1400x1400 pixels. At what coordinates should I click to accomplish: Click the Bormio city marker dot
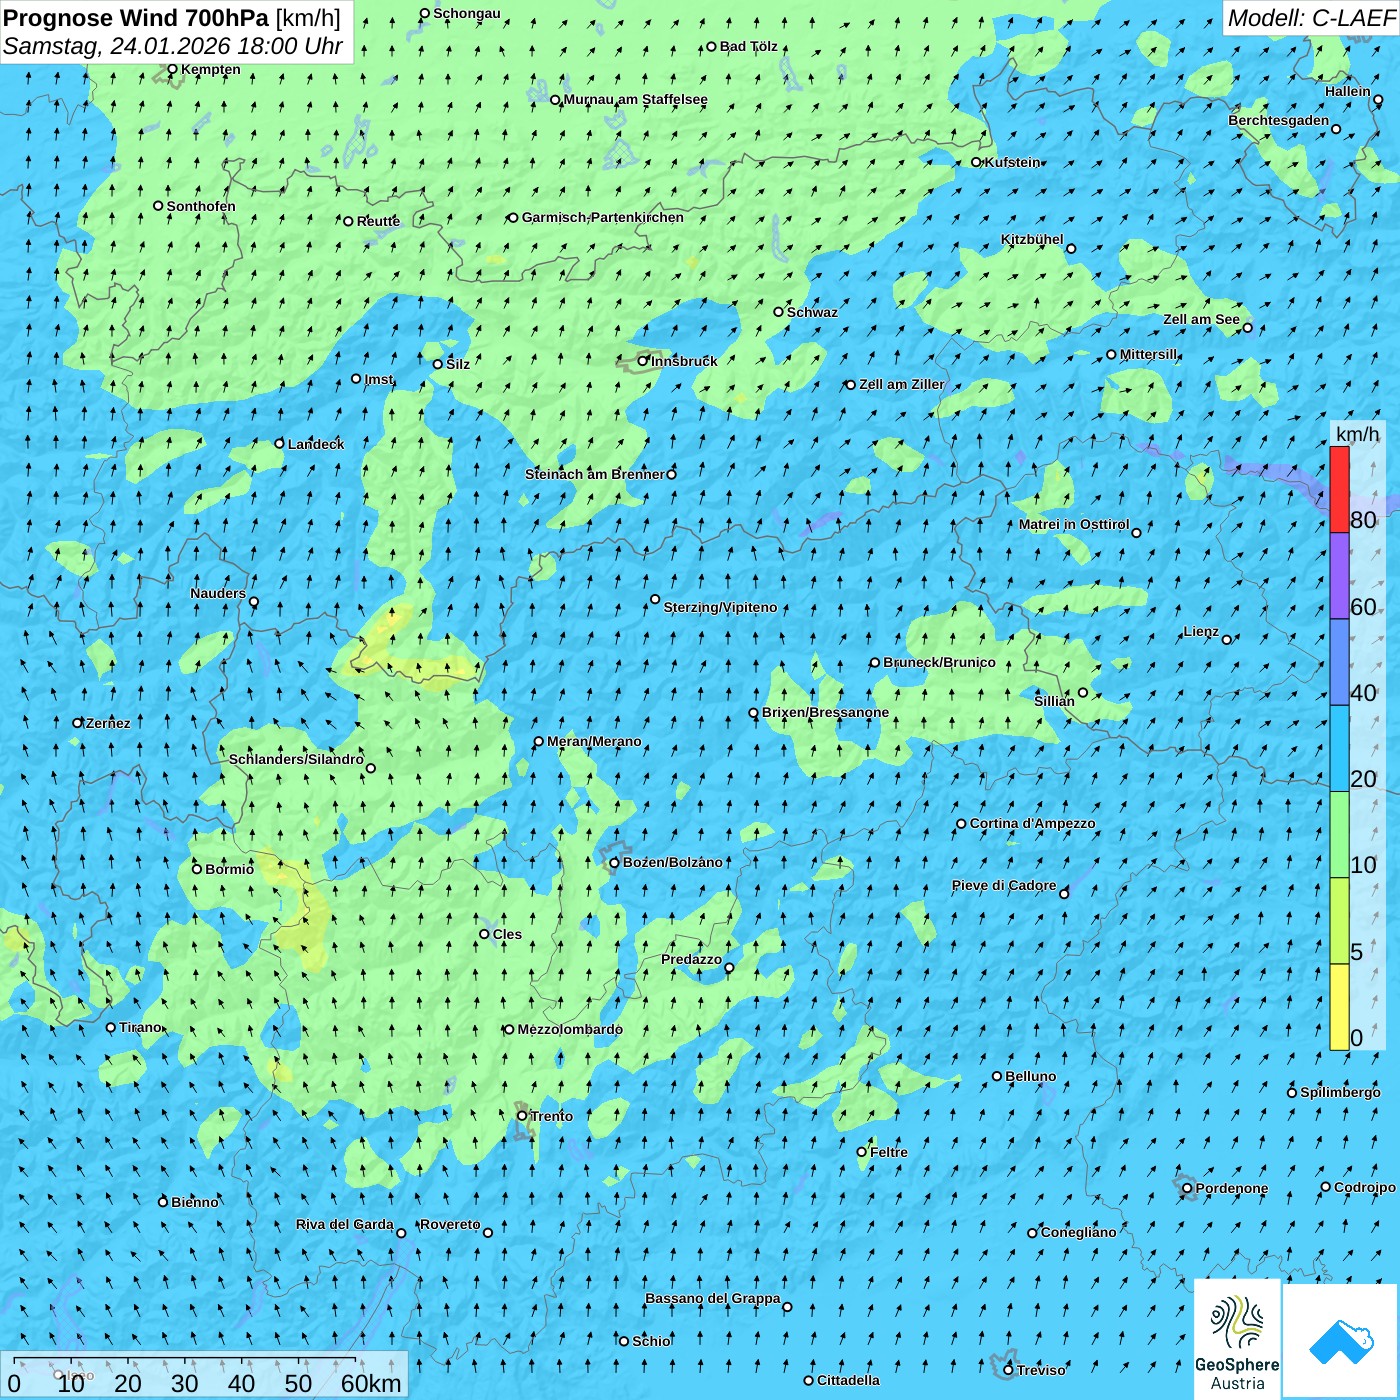[197, 869]
